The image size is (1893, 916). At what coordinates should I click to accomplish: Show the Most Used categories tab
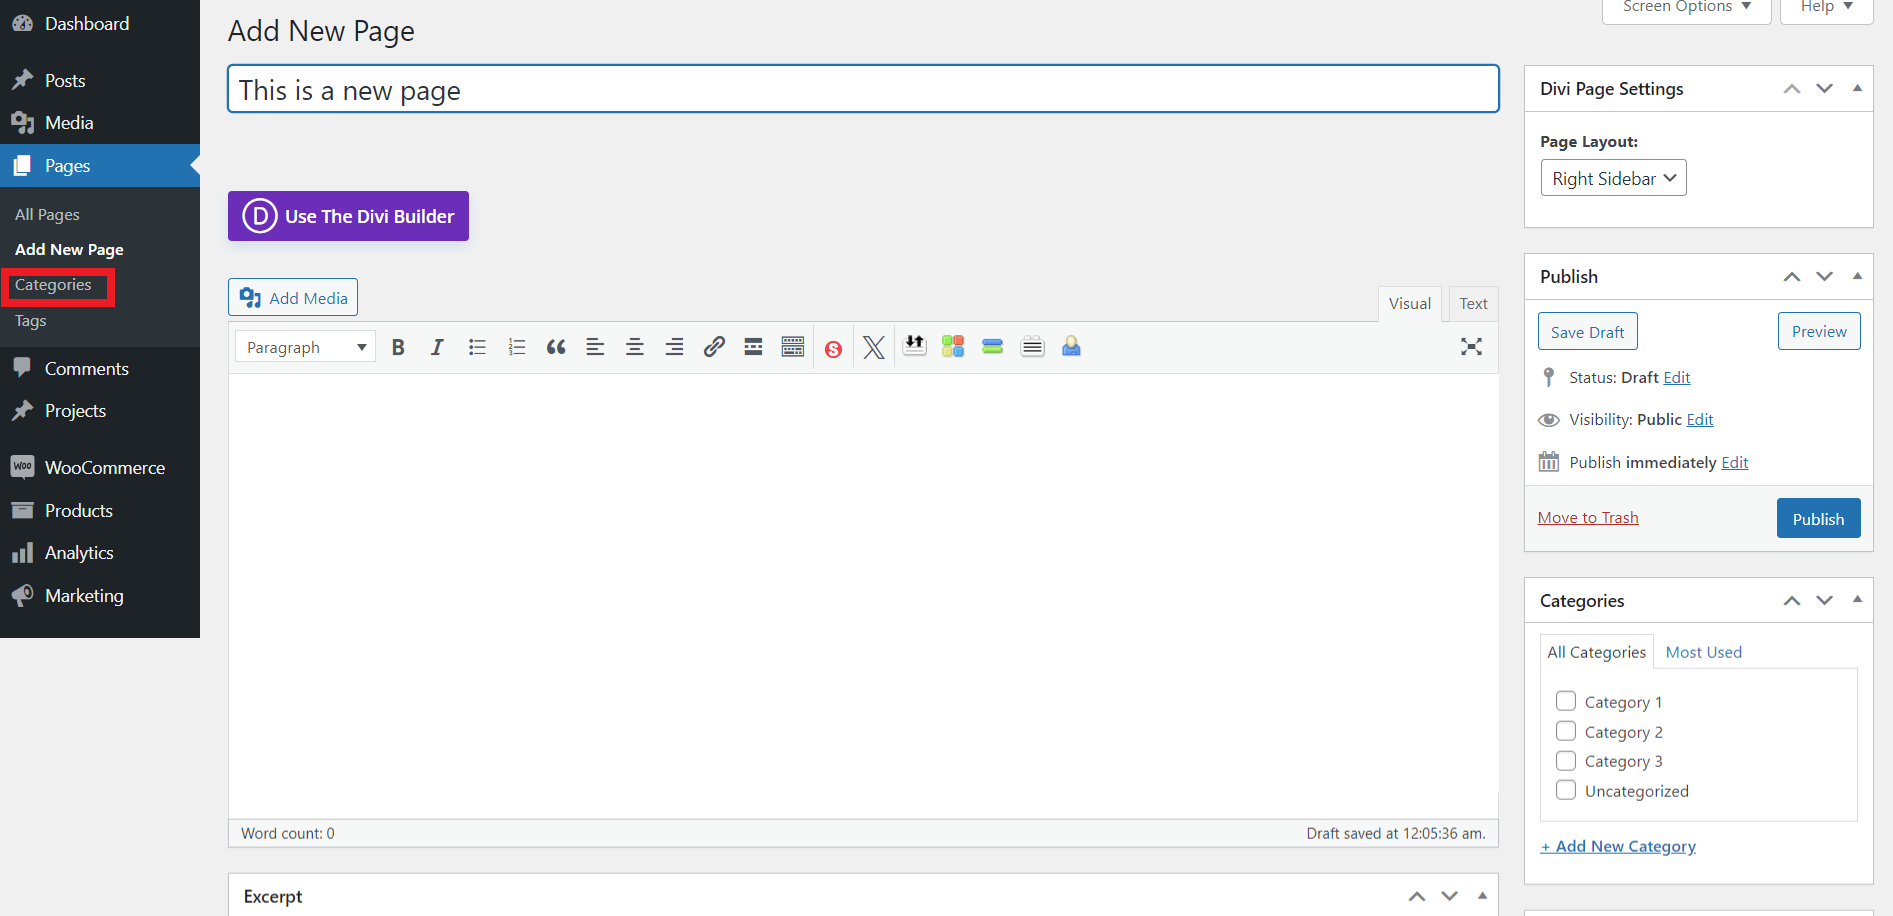coord(1704,652)
